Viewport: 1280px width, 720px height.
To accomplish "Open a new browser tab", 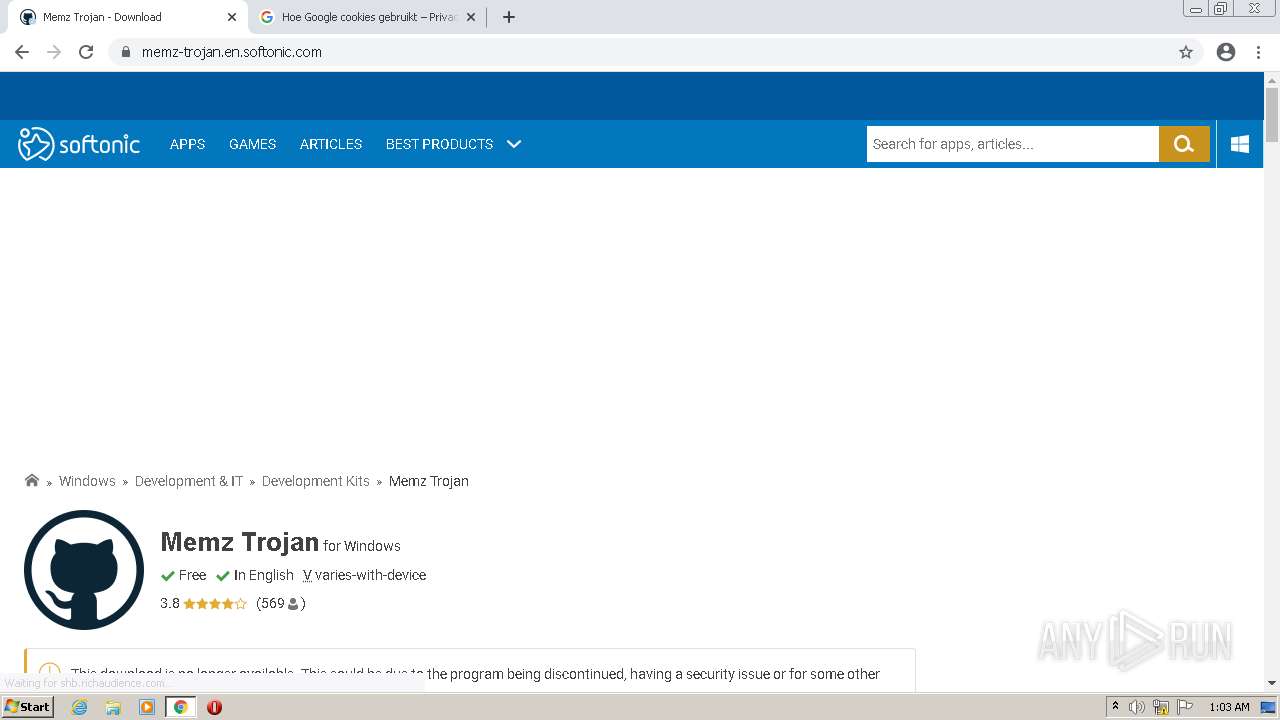I will (x=509, y=17).
